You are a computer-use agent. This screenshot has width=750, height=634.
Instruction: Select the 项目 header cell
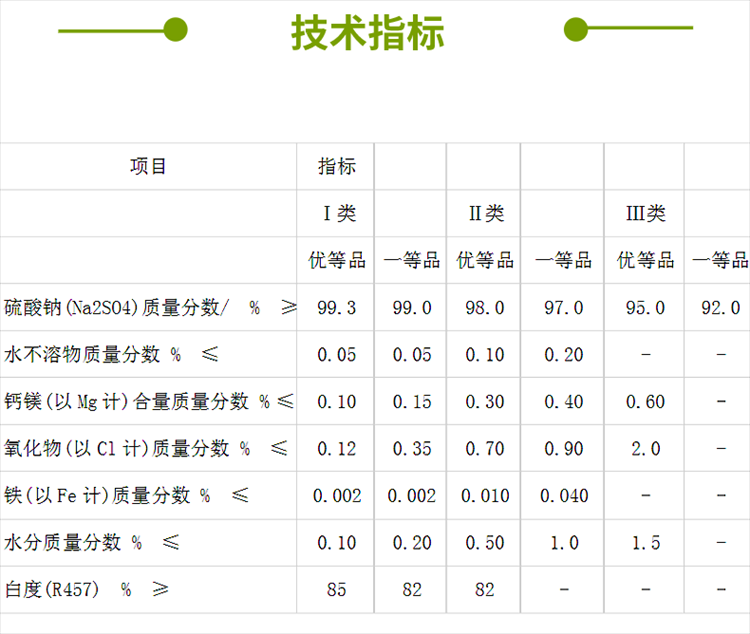tap(148, 167)
